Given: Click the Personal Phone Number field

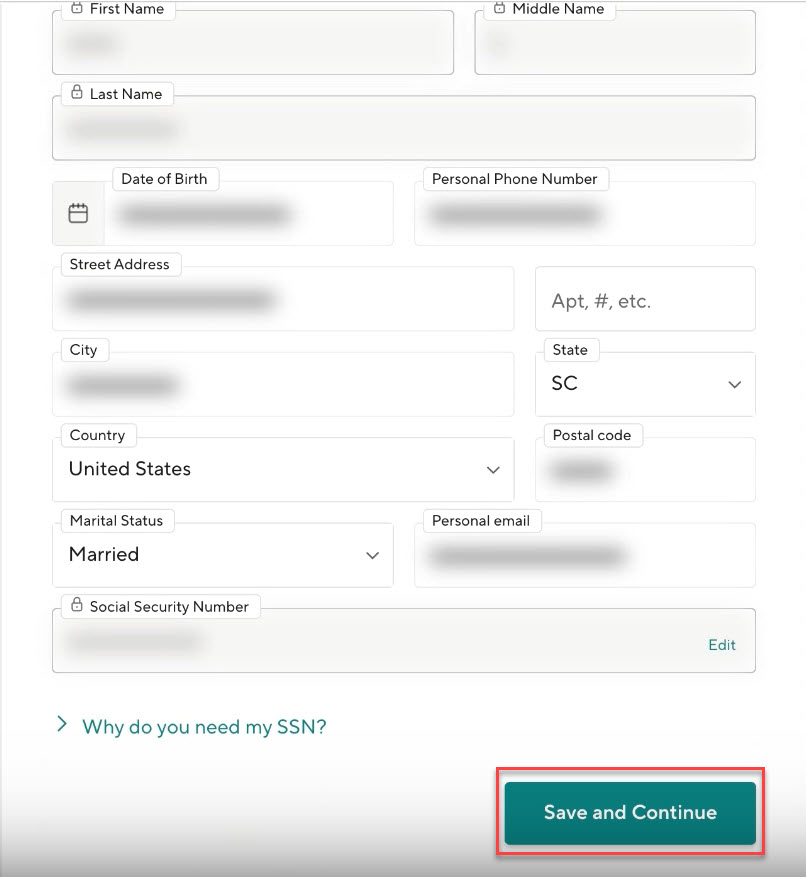Looking at the screenshot, I should tap(584, 215).
